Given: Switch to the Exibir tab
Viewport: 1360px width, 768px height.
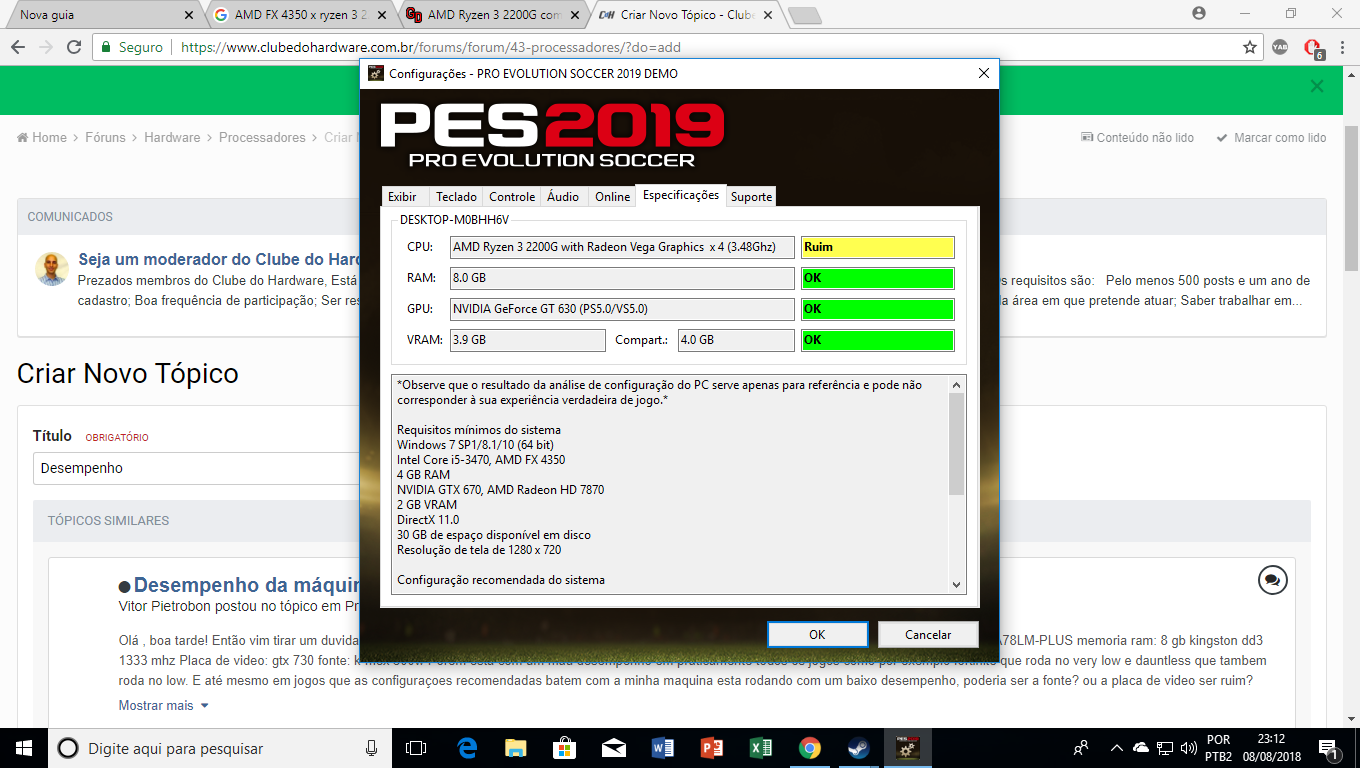Looking at the screenshot, I should tap(402, 197).
